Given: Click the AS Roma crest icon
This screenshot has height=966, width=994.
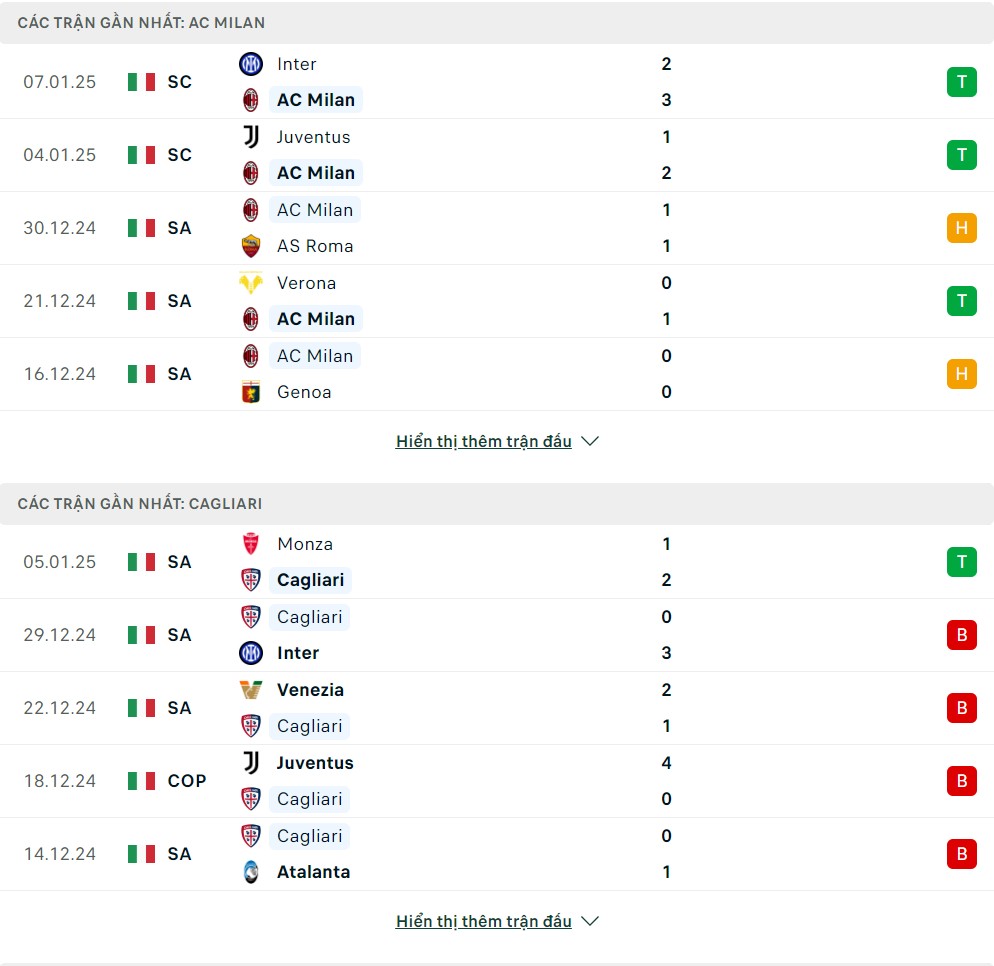Looking at the screenshot, I should 251,246.
